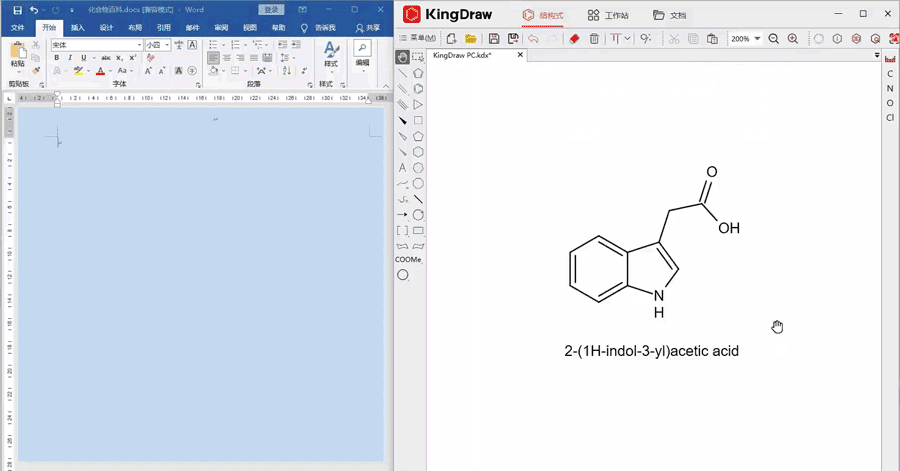900x471 pixels.
Task: Select the COOMe group template tool
Action: (x=408, y=259)
